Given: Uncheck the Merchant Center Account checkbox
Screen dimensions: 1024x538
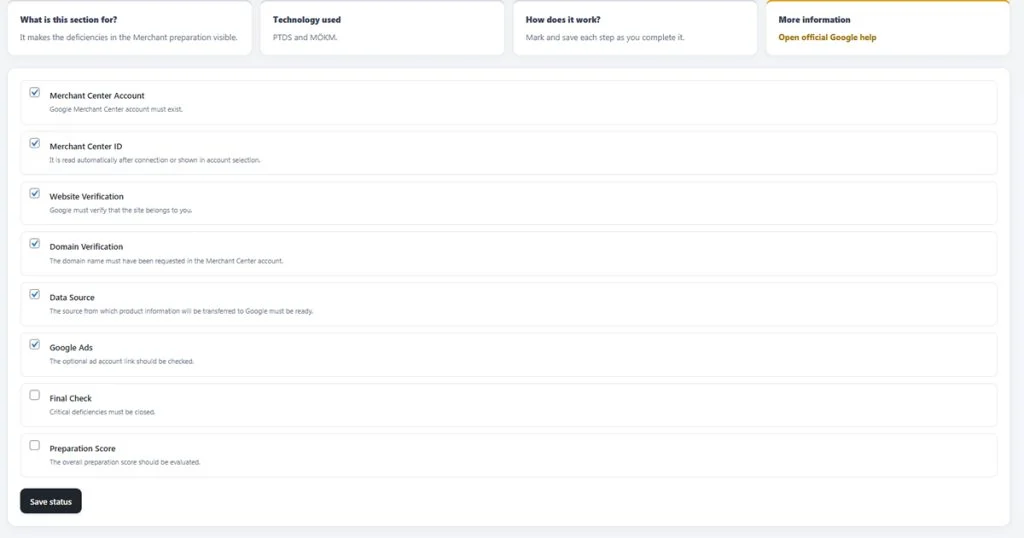Looking at the screenshot, I should pyautogui.click(x=35, y=93).
